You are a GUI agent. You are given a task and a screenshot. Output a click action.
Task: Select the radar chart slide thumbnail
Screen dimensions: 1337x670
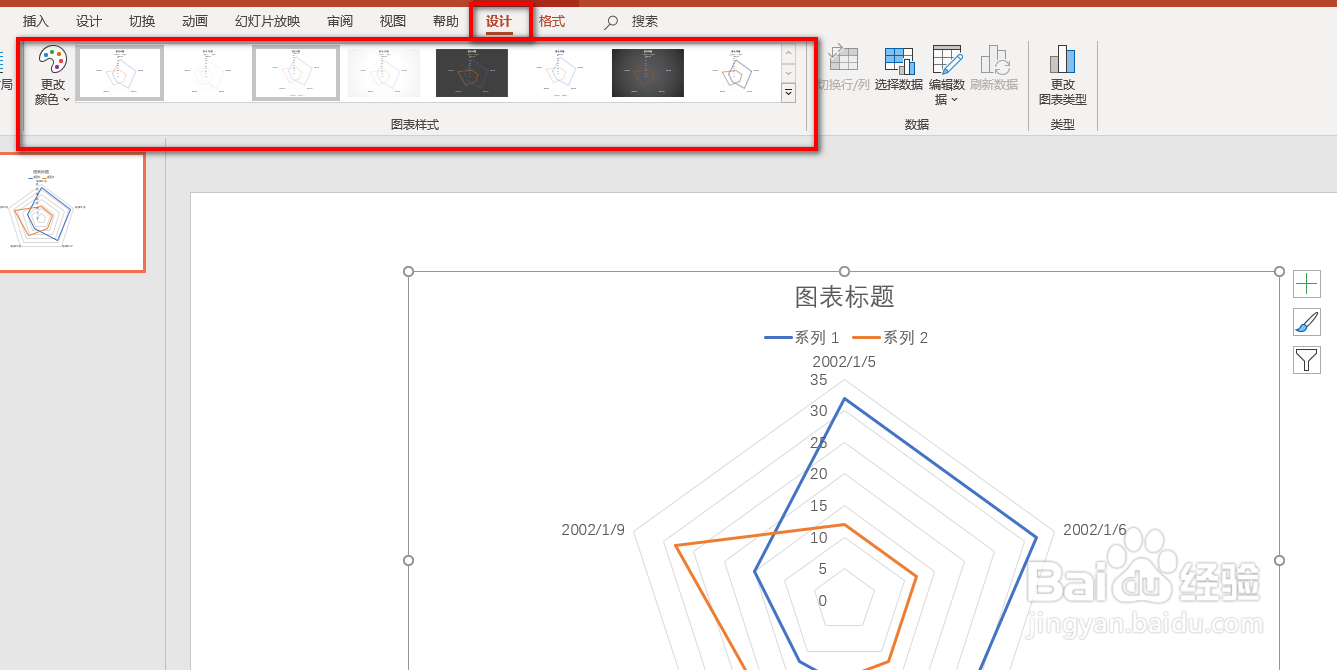(70, 212)
